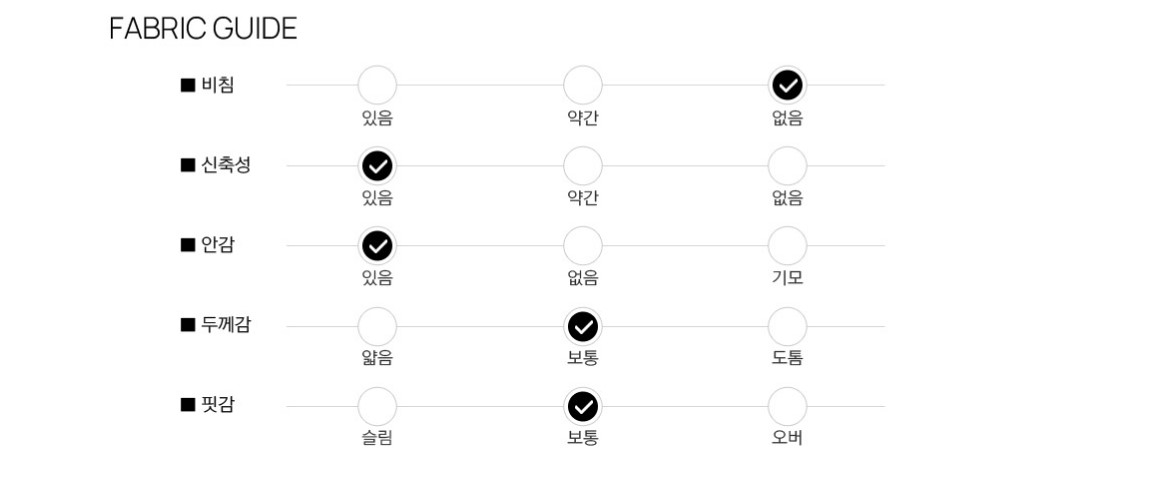Choose the 핏감 오버 circle
This screenshot has height=485, width=1151.
point(788,406)
